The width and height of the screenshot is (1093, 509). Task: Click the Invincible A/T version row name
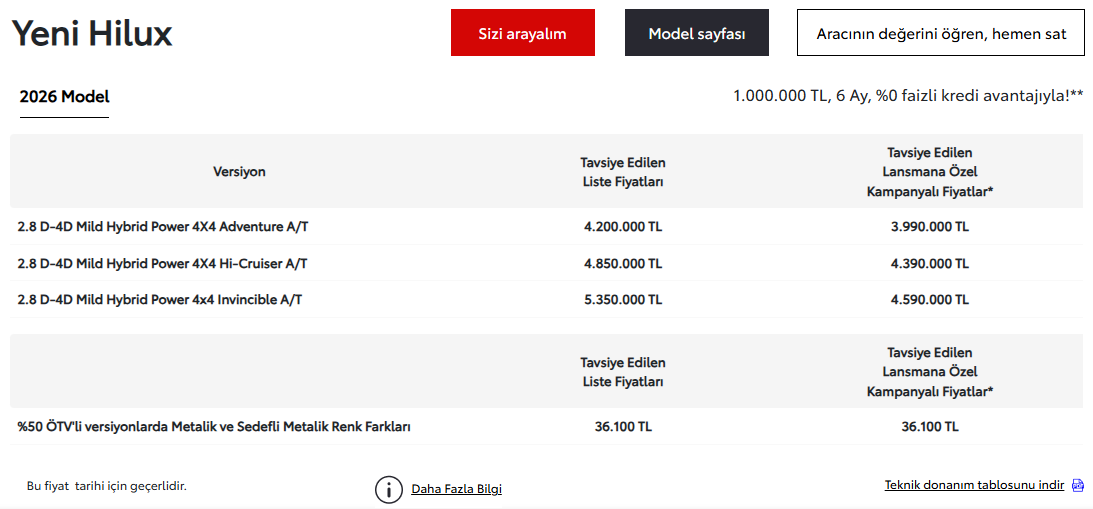[x=160, y=300]
